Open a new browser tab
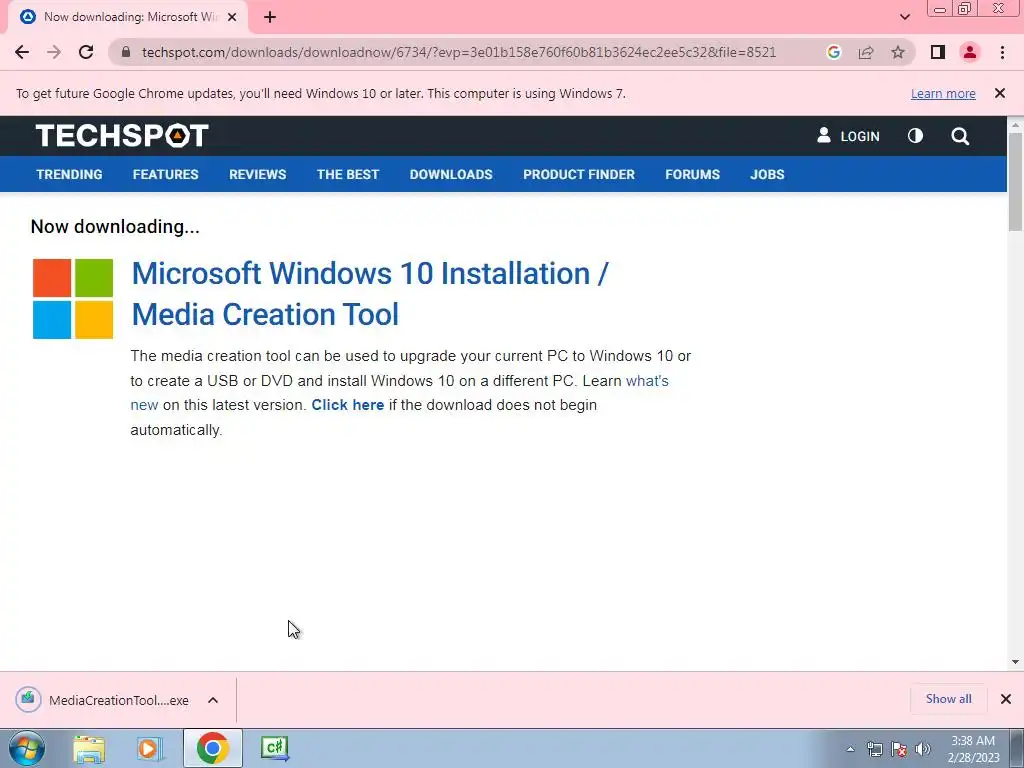This screenshot has height=768, width=1024. (x=270, y=18)
